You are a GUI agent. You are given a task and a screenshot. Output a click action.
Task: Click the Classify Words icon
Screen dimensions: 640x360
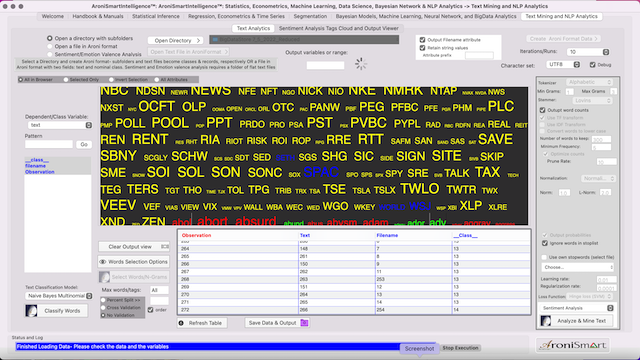coord(31,311)
